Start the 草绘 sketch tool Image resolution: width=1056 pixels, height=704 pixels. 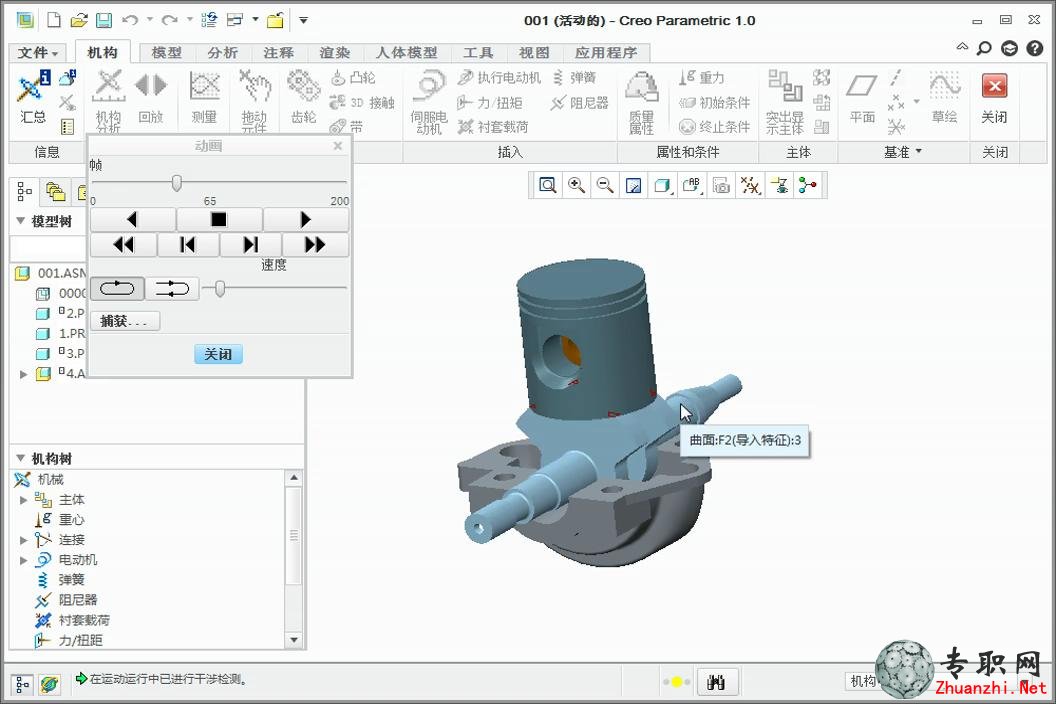coord(944,99)
